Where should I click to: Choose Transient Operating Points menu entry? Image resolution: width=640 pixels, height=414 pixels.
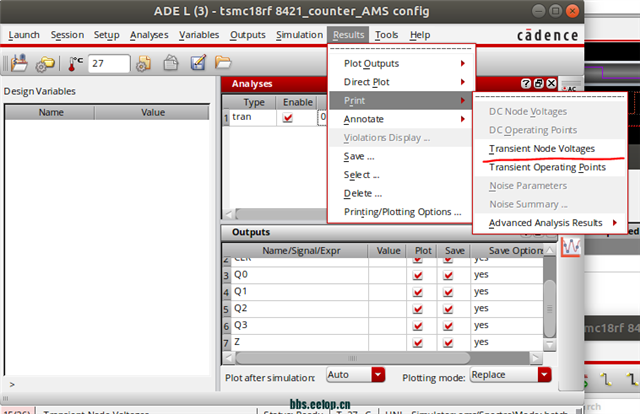[546, 167]
